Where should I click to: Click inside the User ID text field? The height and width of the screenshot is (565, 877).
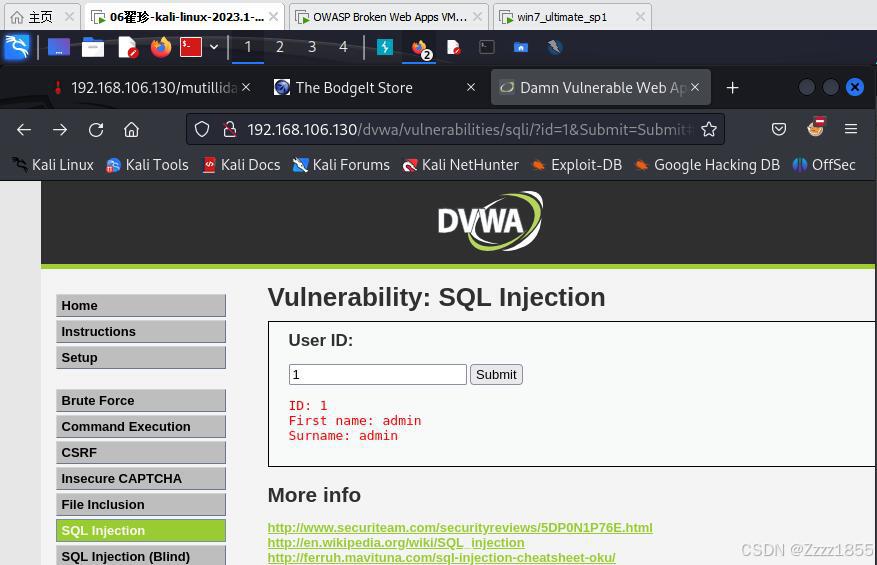point(378,374)
